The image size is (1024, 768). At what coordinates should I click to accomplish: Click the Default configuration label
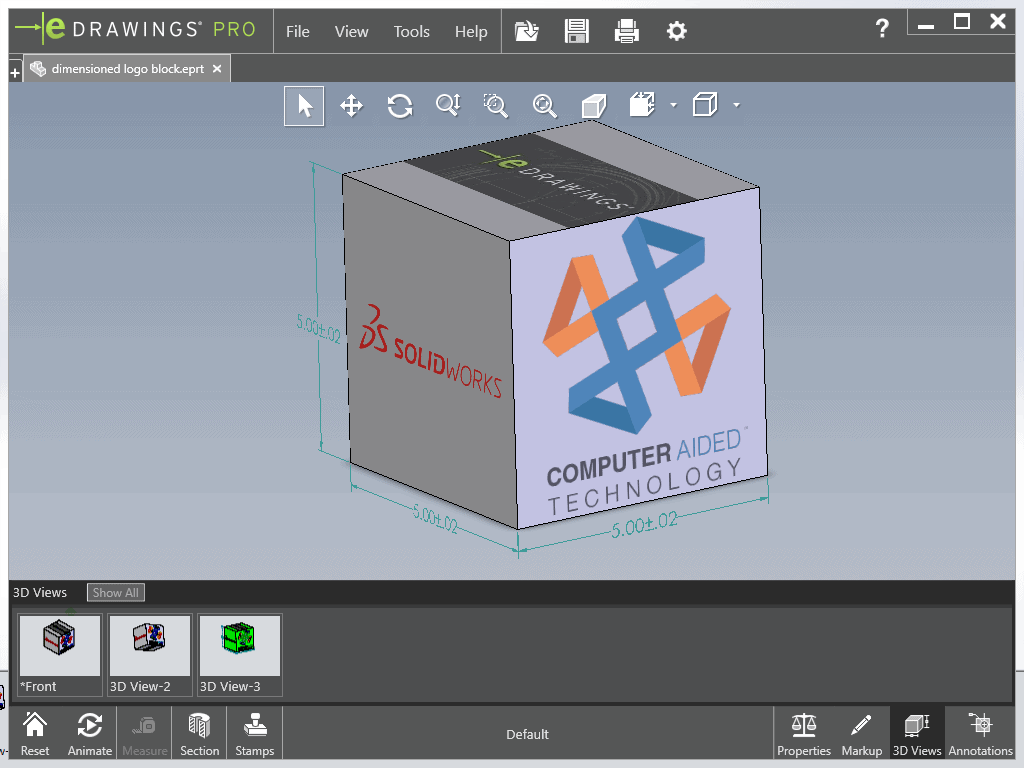[527, 734]
